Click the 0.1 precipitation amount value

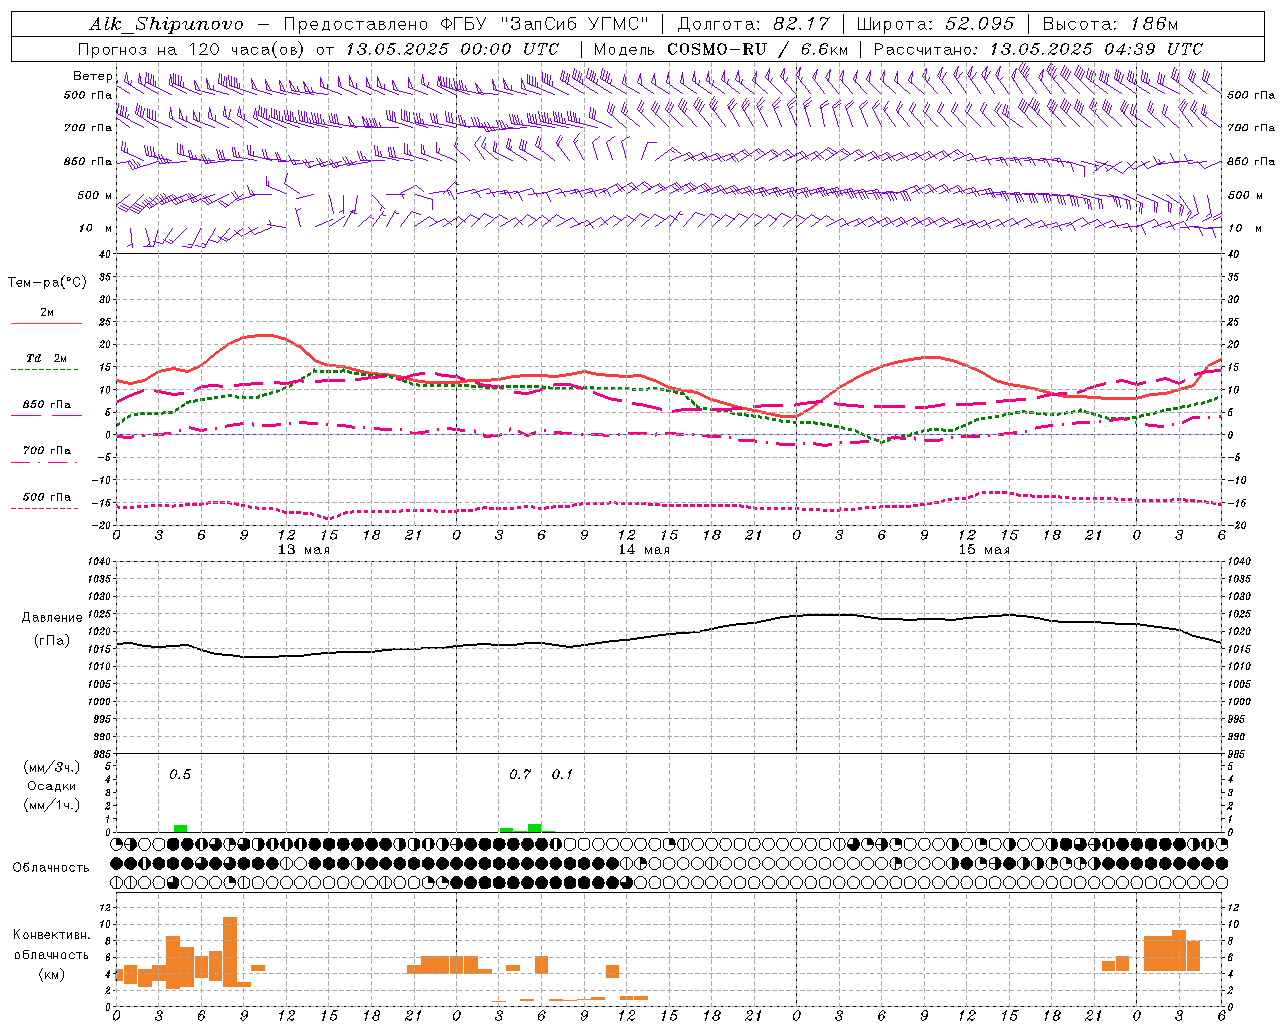pos(563,774)
